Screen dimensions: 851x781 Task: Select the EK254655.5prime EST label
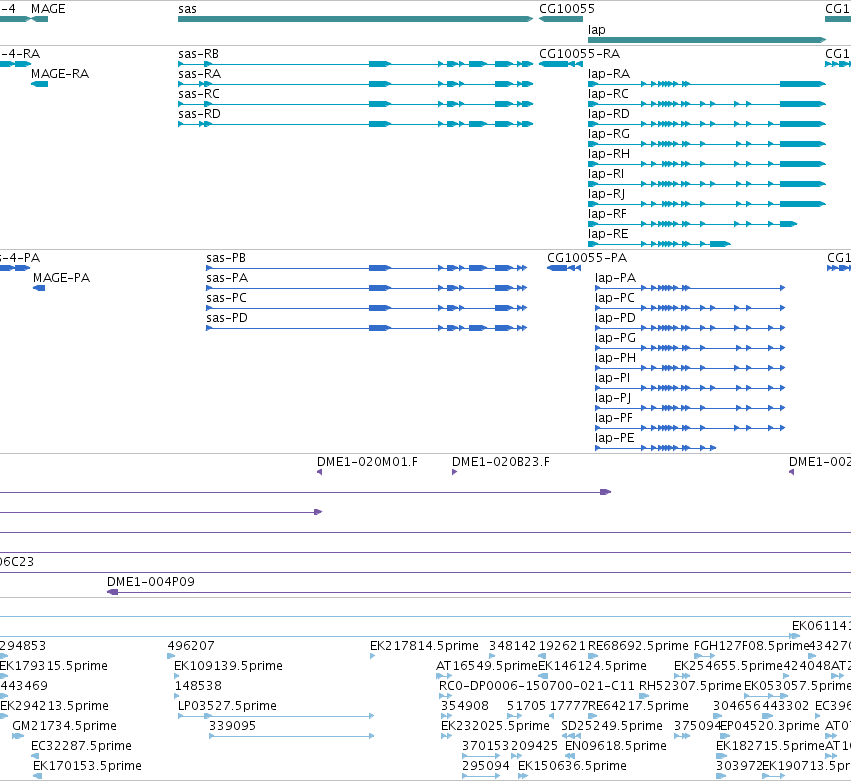pos(729,666)
